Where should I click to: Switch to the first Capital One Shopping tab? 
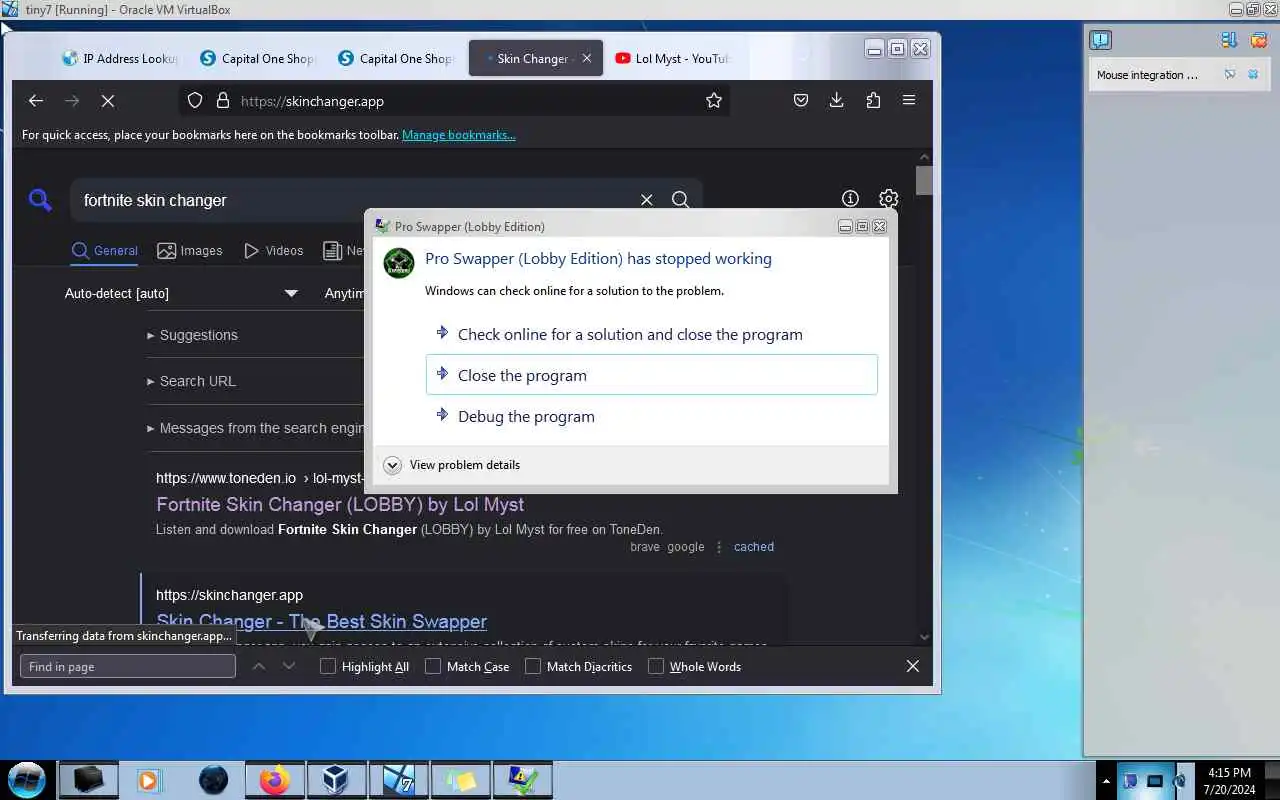[x=258, y=58]
